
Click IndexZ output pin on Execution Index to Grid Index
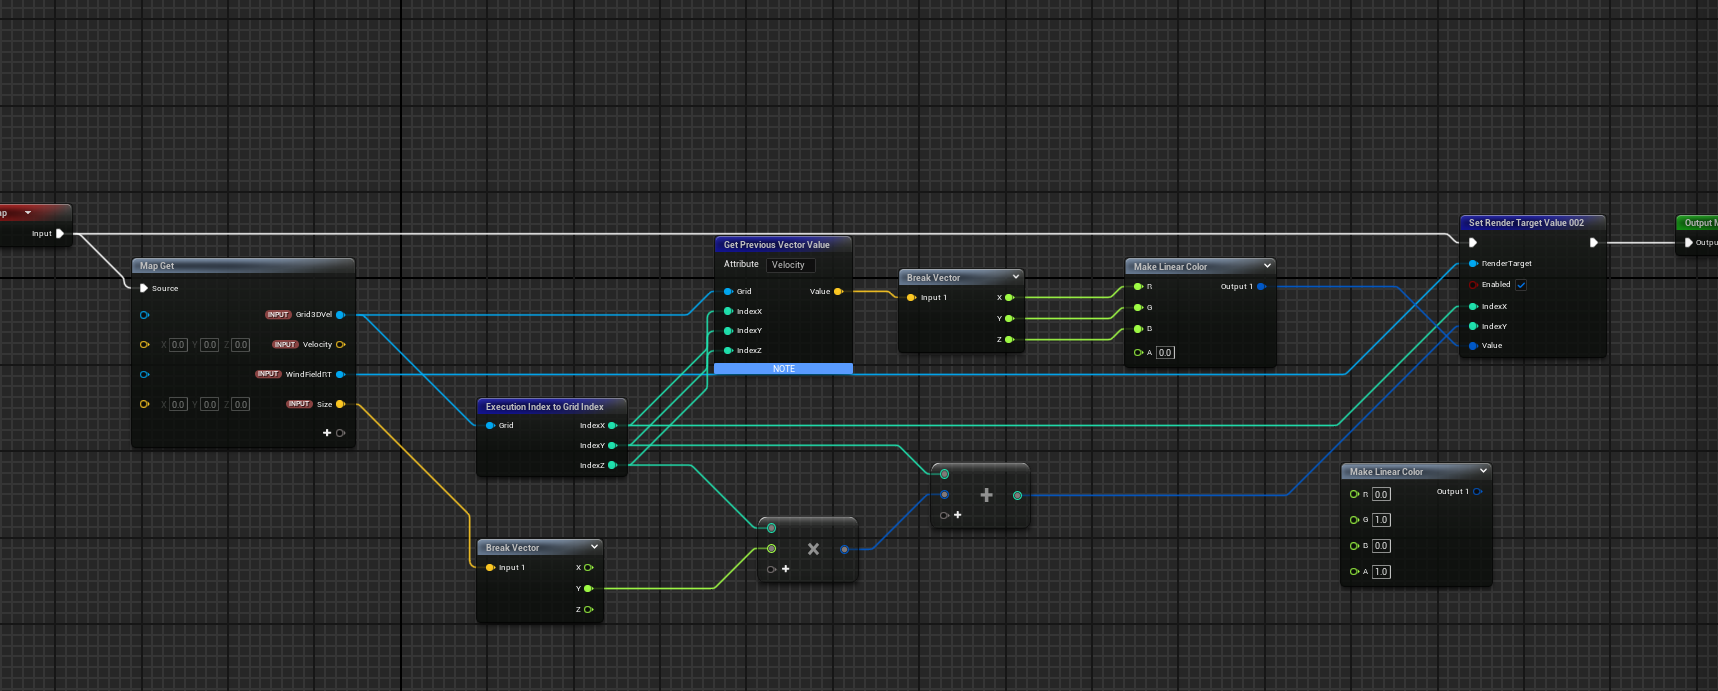612,465
